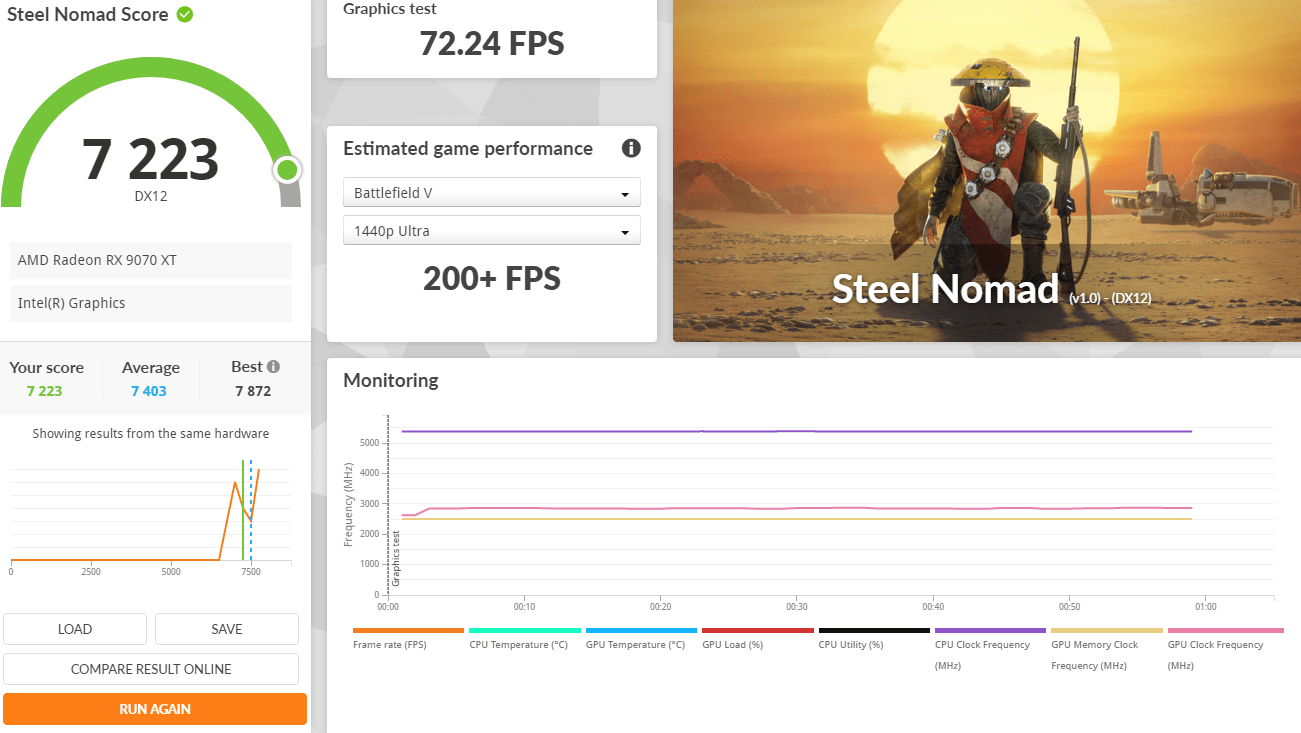Click the Estimated game performance heading
Viewport: 1301px width, 733px height.
click(468, 148)
